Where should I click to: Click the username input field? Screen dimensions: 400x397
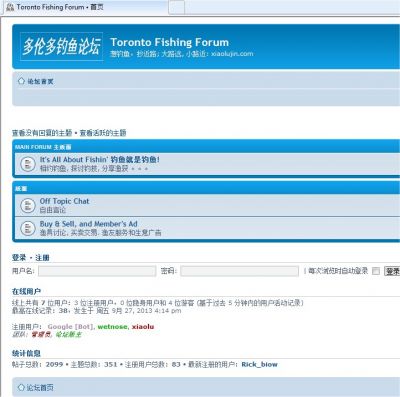pos(97,271)
